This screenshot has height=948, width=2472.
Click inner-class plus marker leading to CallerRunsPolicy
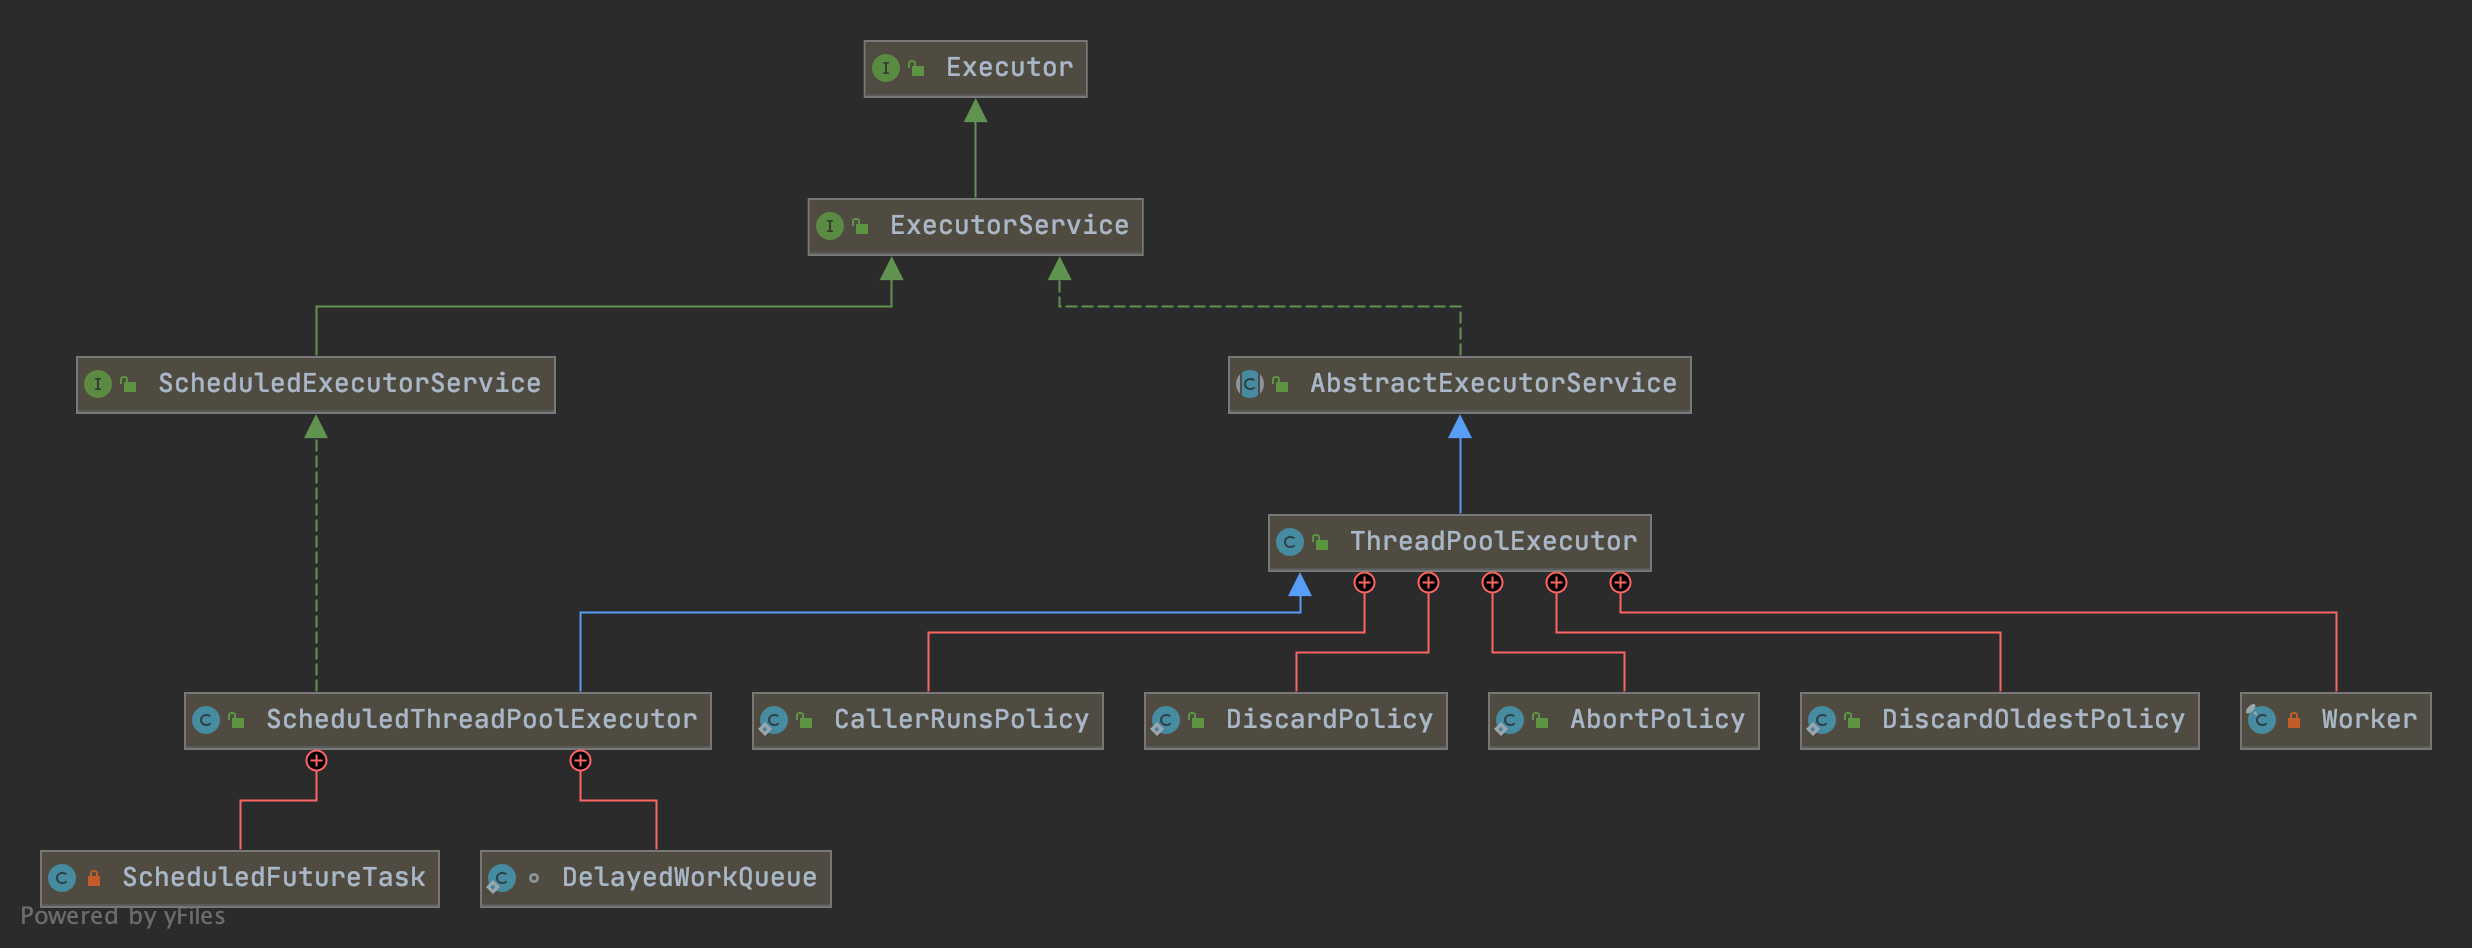[1364, 583]
